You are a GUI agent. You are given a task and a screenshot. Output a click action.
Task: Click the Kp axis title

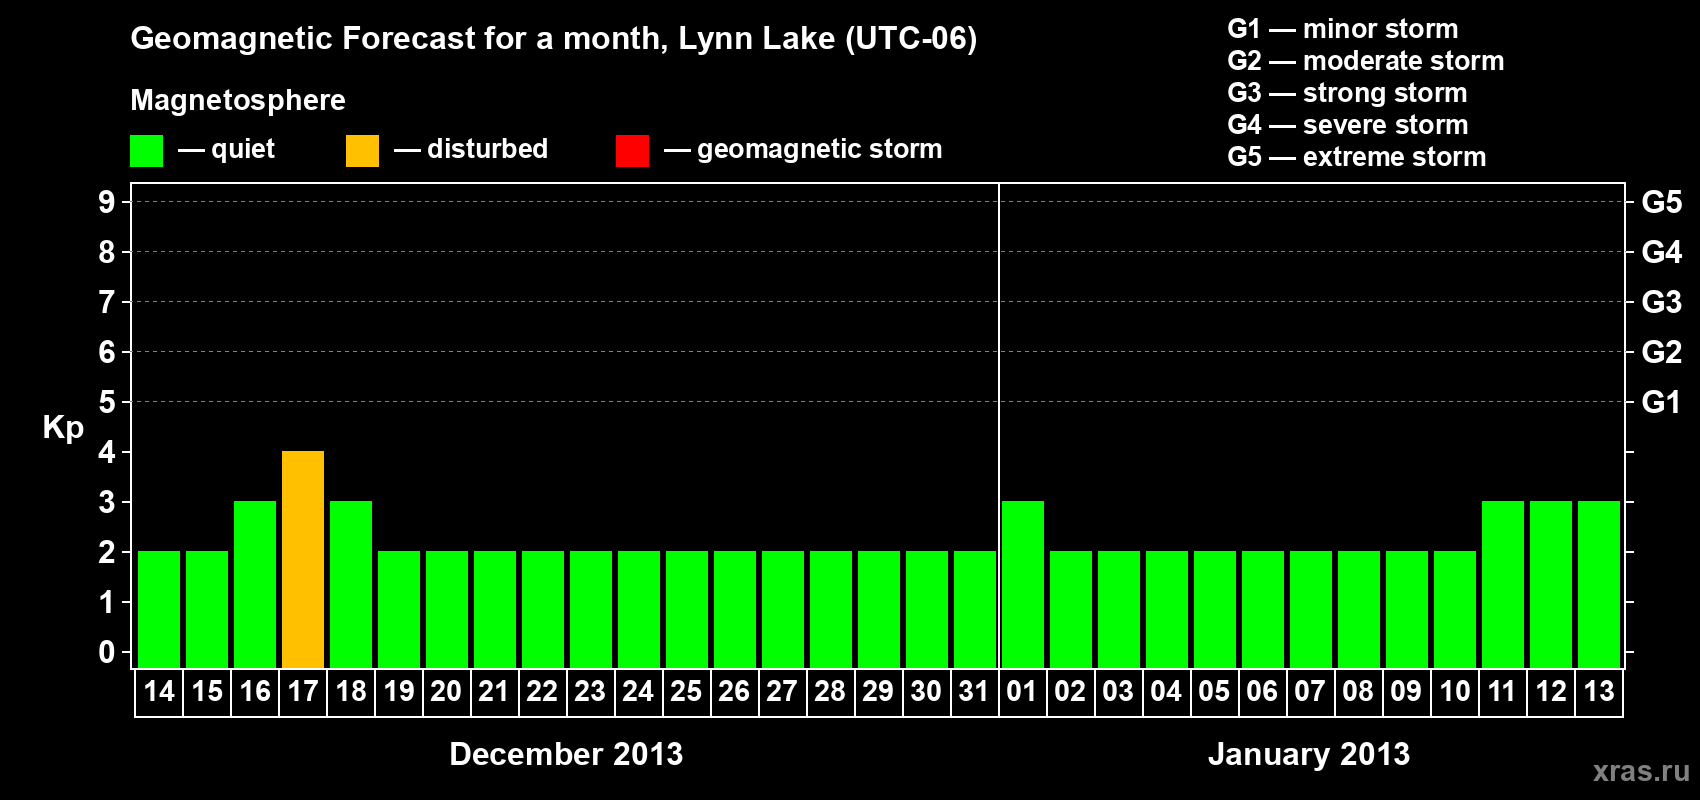(63, 429)
